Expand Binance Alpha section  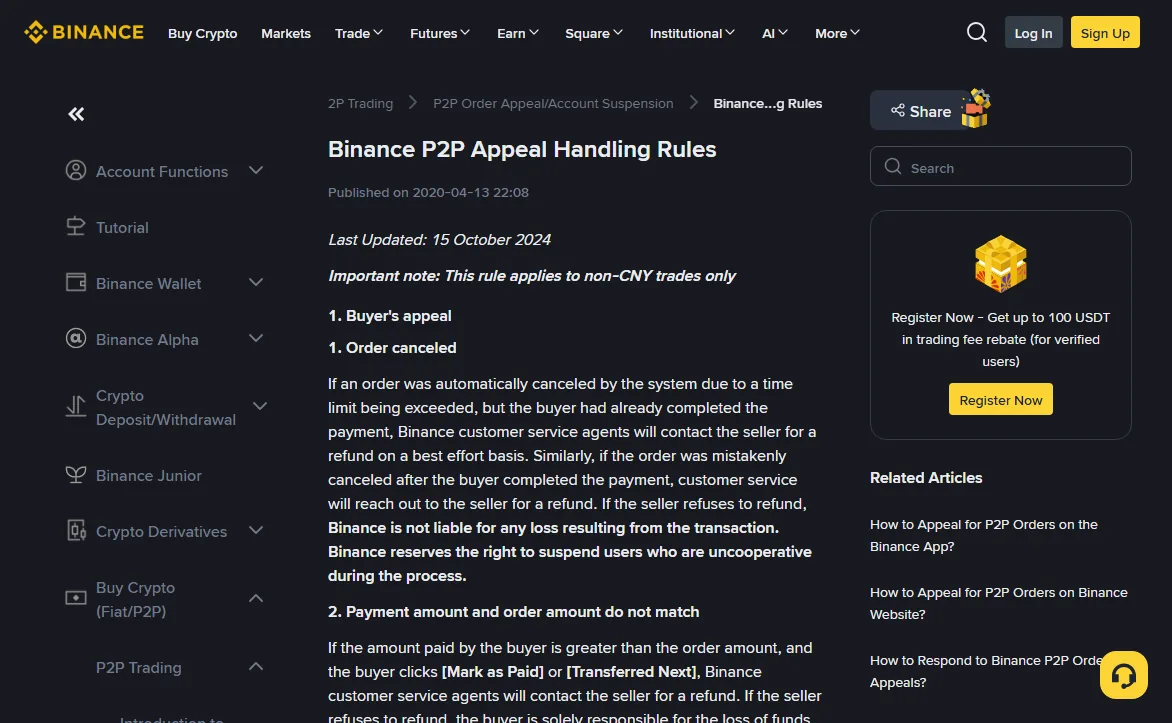coord(256,339)
